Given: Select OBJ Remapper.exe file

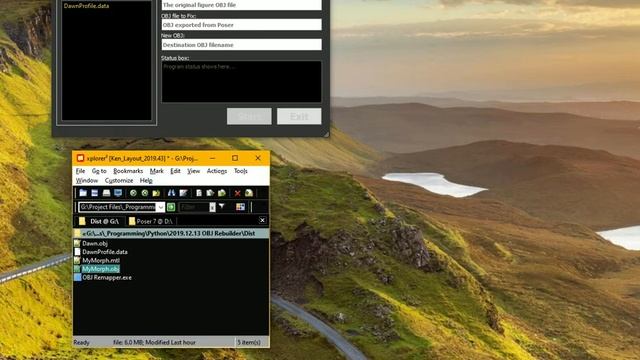Looking at the screenshot, I should 107,278.
